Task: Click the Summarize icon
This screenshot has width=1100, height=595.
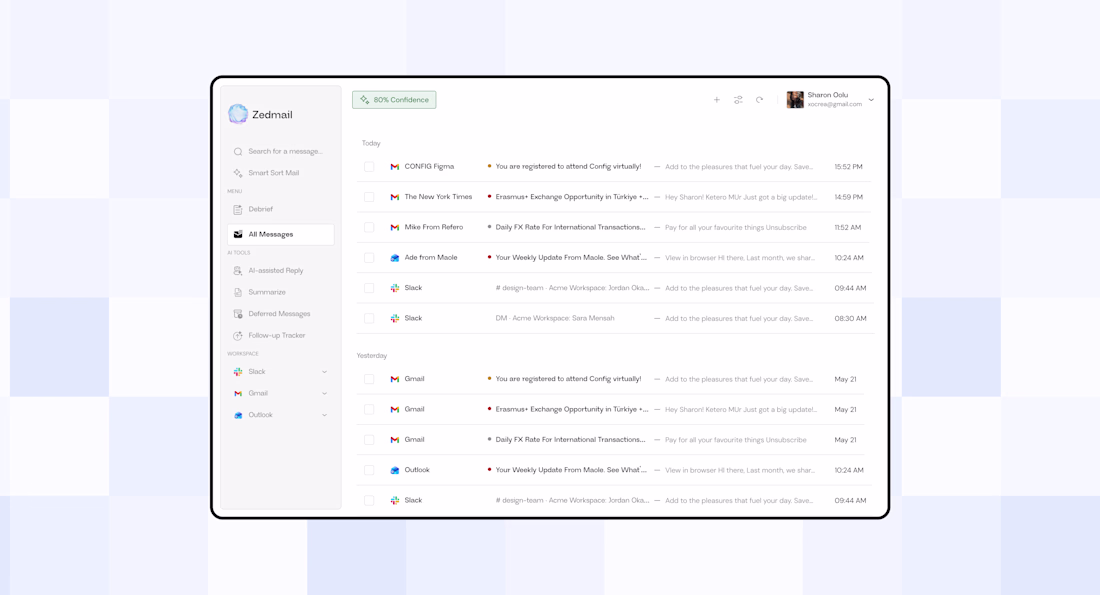Action: pyautogui.click(x=238, y=292)
